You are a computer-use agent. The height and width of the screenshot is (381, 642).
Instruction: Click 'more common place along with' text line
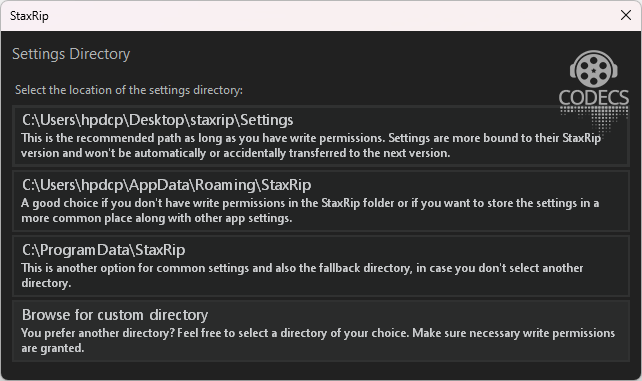tap(156, 218)
